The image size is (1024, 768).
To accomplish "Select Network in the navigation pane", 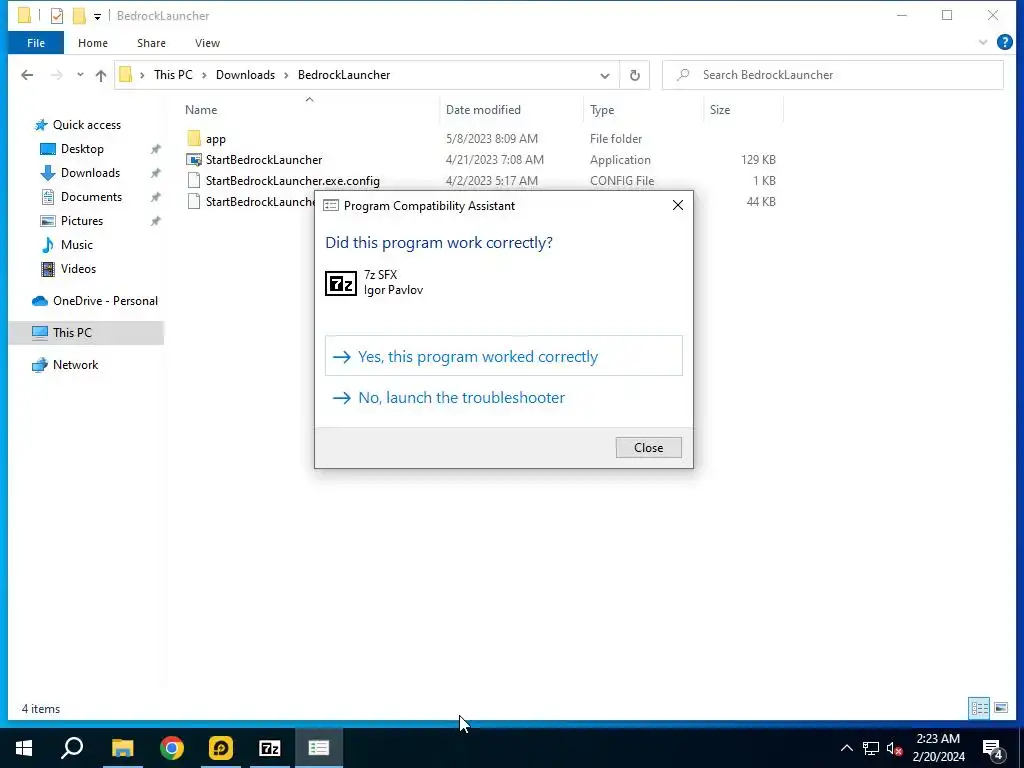I will [x=75, y=365].
